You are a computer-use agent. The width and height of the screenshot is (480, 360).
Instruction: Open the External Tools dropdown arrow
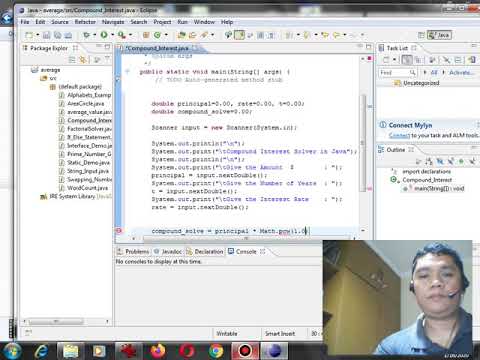click(130, 35)
